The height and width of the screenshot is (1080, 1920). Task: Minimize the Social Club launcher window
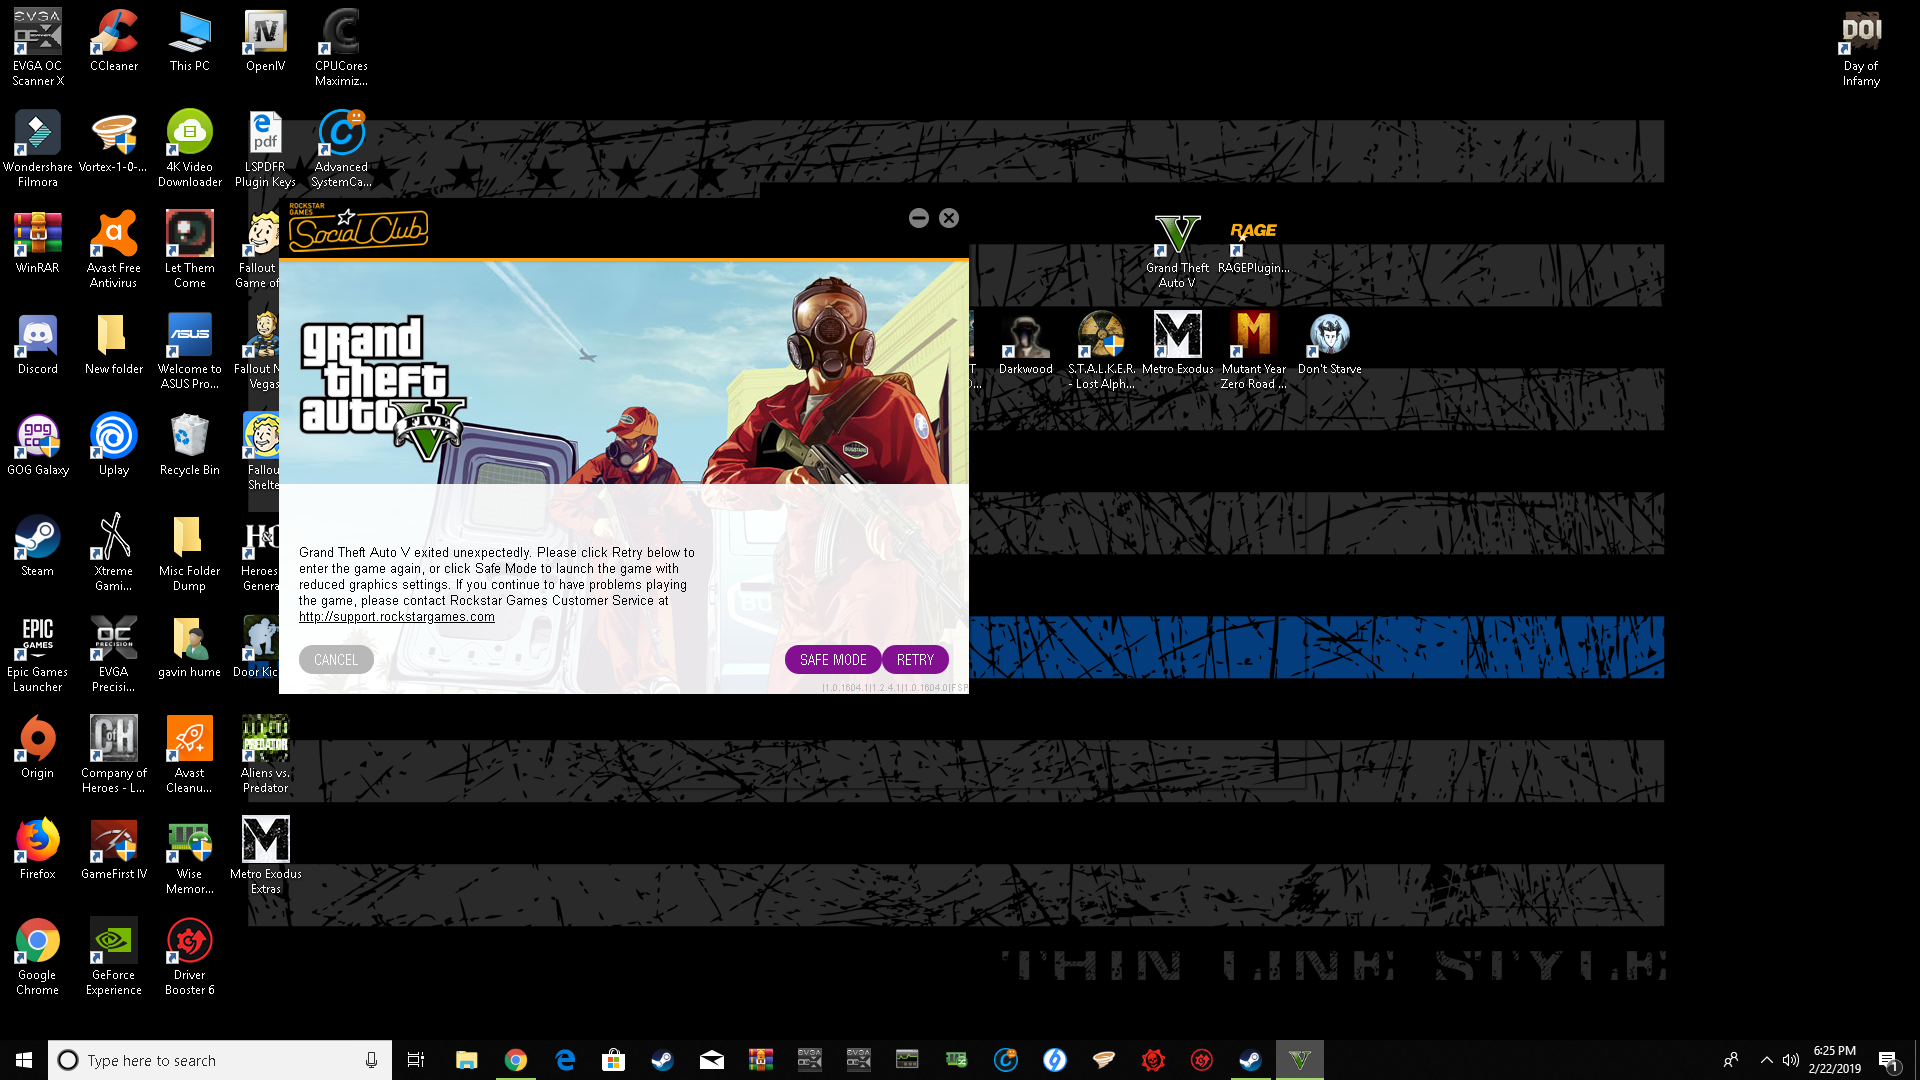click(x=918, y=218)
